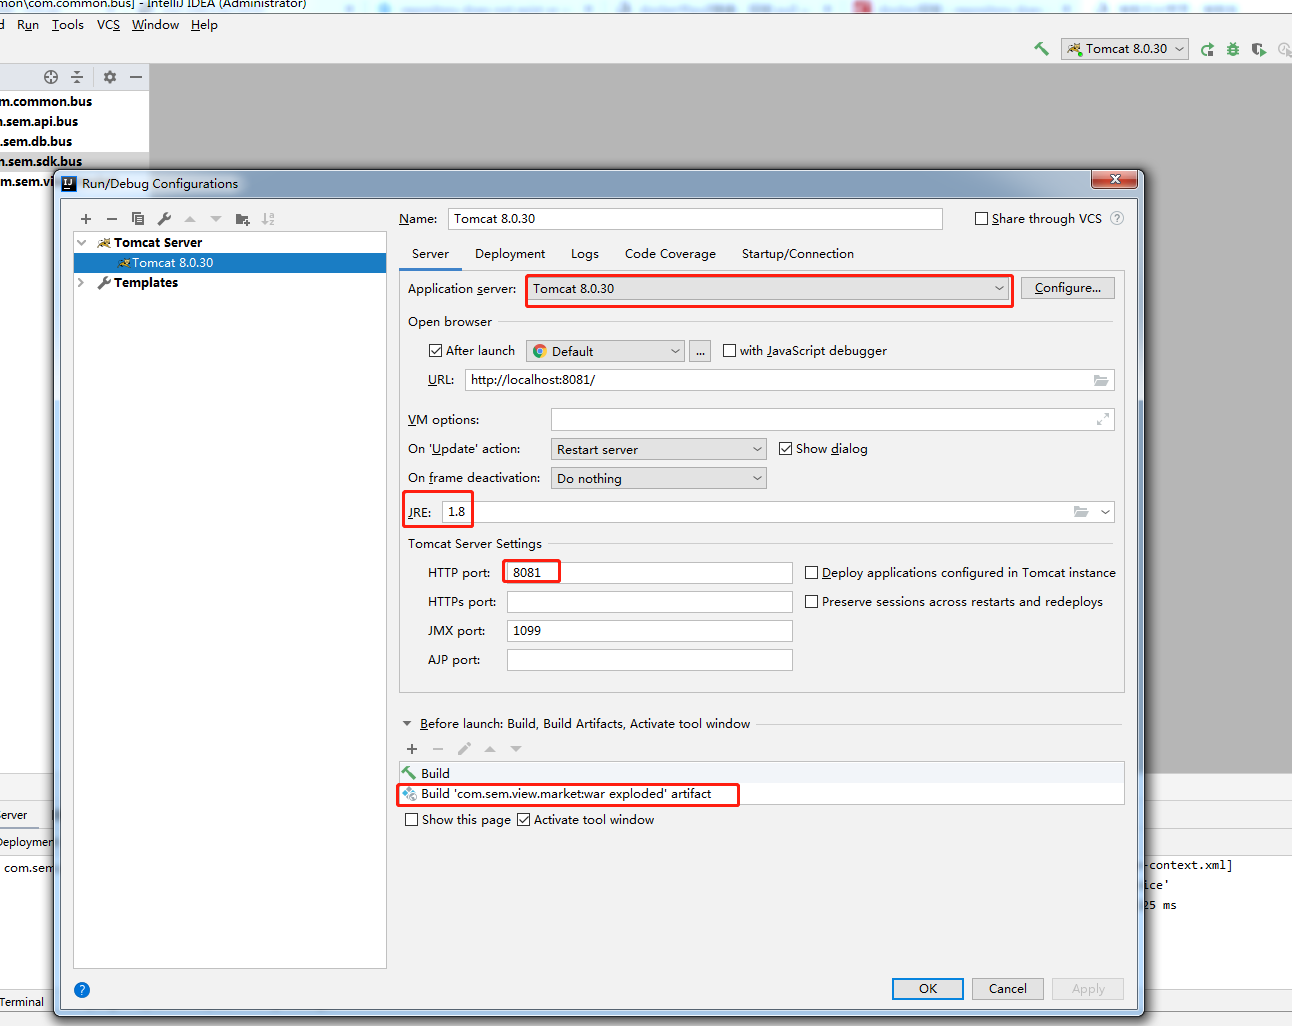Viewport: 1292px width, 1026px height.
Task: Expand the JRE dropdown arrow
Action: coord(1105,512)
